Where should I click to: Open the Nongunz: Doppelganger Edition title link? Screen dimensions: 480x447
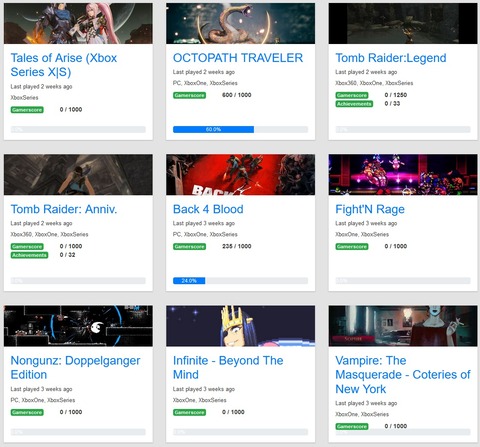pyautogui.click(x=75, y=367)
